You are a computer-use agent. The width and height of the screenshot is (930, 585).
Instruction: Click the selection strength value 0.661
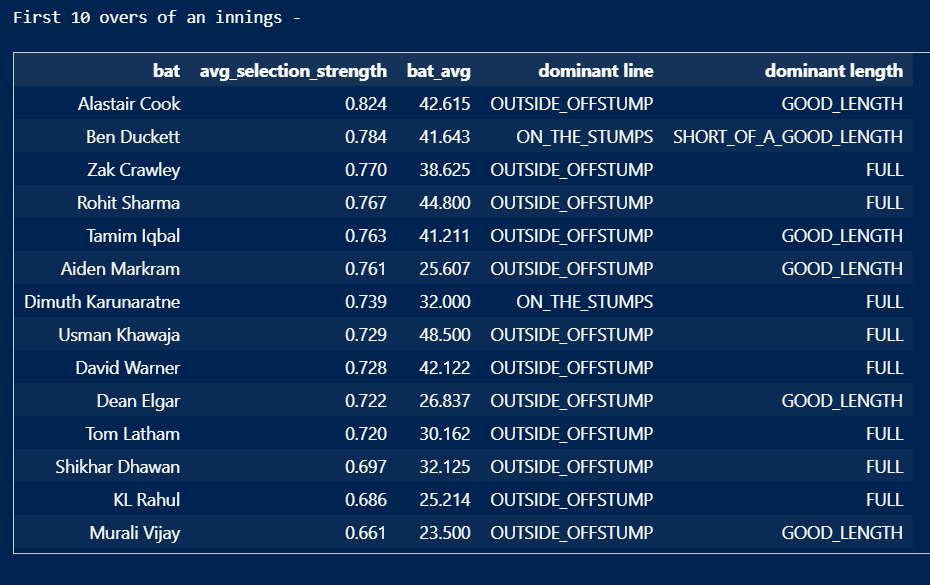tap(365, 533)
